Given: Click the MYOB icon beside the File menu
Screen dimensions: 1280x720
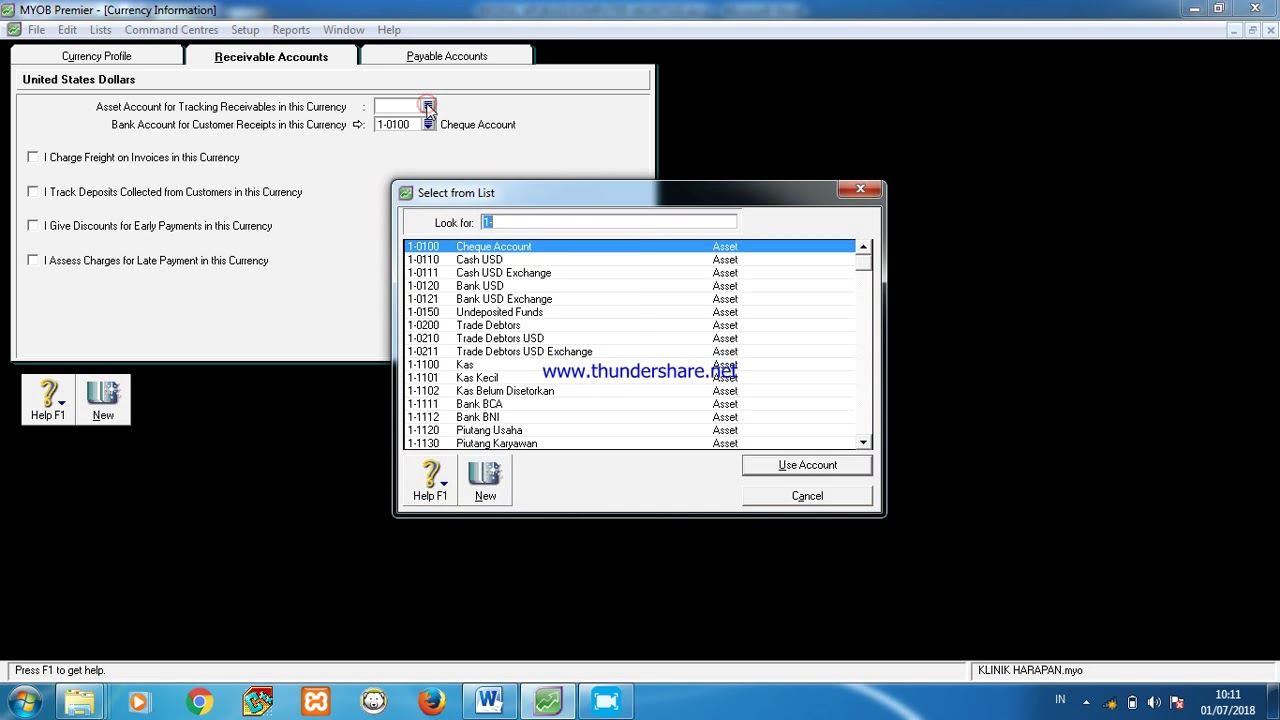Looking at the screenshot, I should tap(14, 30).
